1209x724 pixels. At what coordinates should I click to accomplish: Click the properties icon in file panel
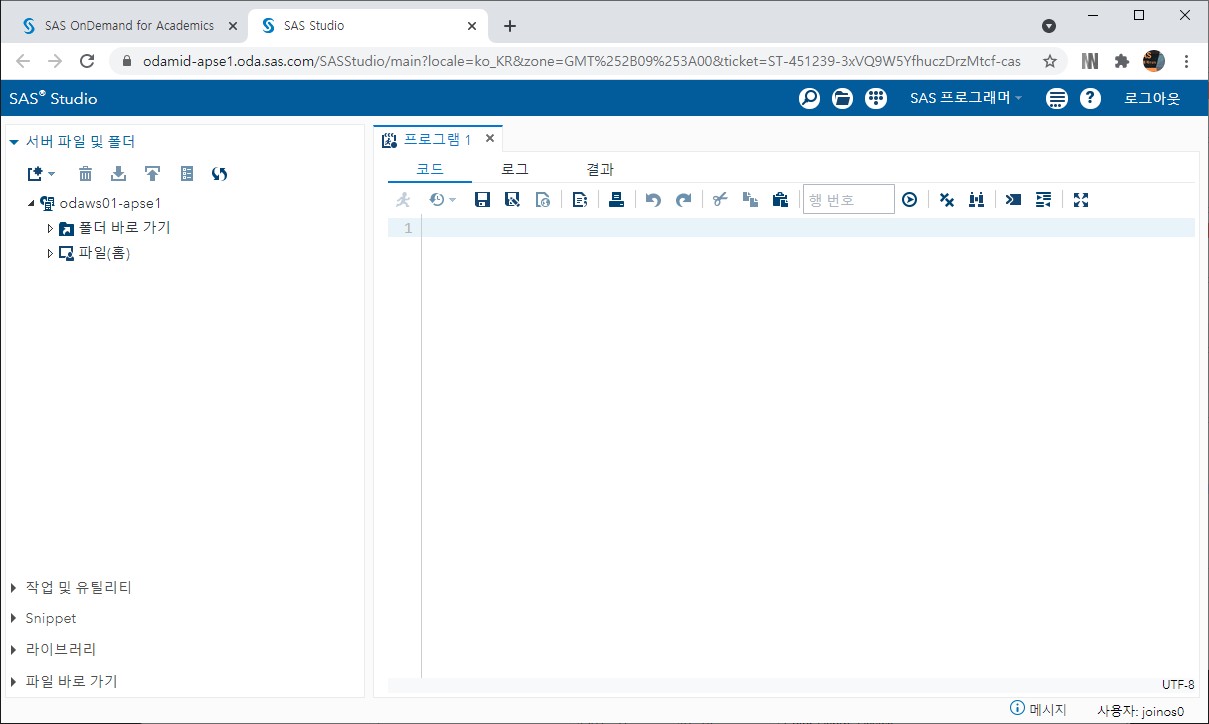click(x=187, y=174)
